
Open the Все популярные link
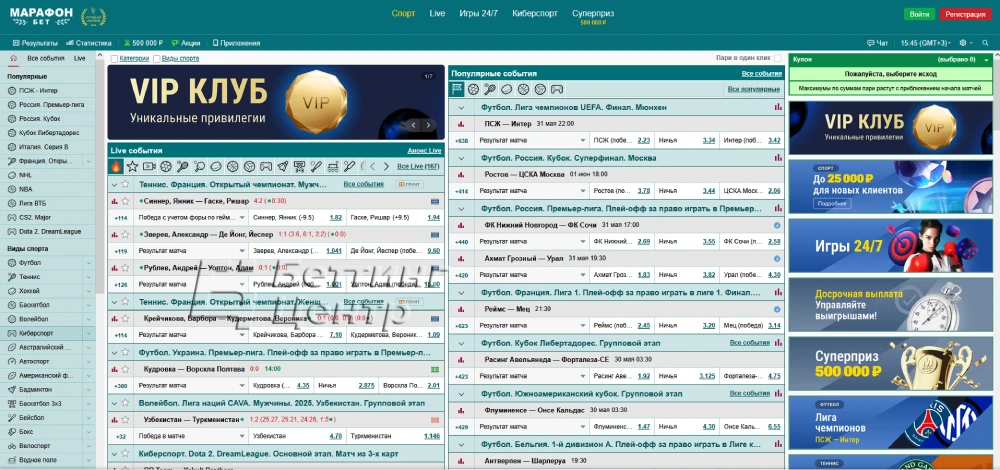pos(754,89)
